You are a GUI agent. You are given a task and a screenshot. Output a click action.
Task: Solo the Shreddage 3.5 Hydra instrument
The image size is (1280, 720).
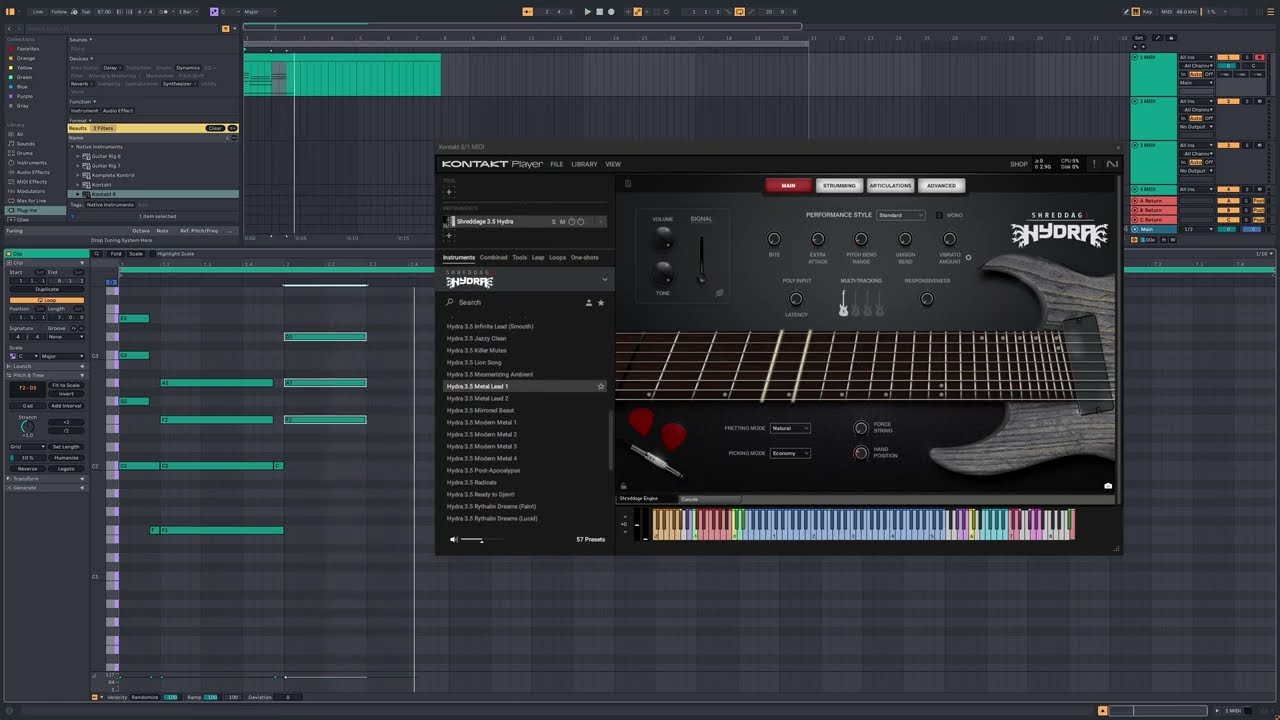tap(554, 221)
